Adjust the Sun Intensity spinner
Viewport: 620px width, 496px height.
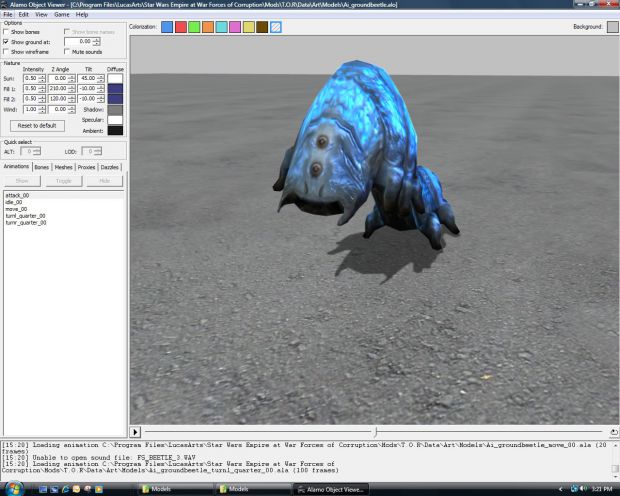click(x=34, y=78)
